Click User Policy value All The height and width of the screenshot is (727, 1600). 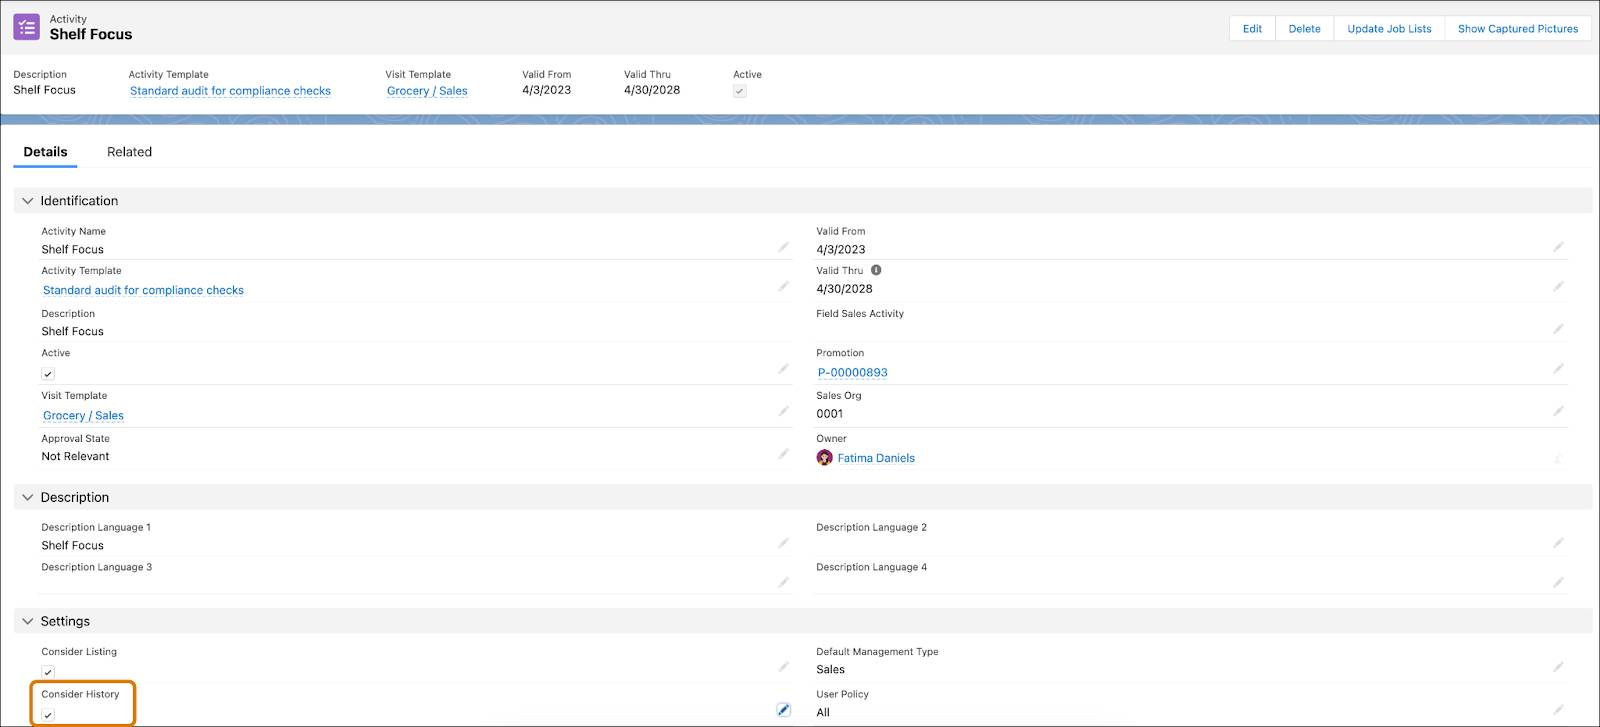click(823, 713)
